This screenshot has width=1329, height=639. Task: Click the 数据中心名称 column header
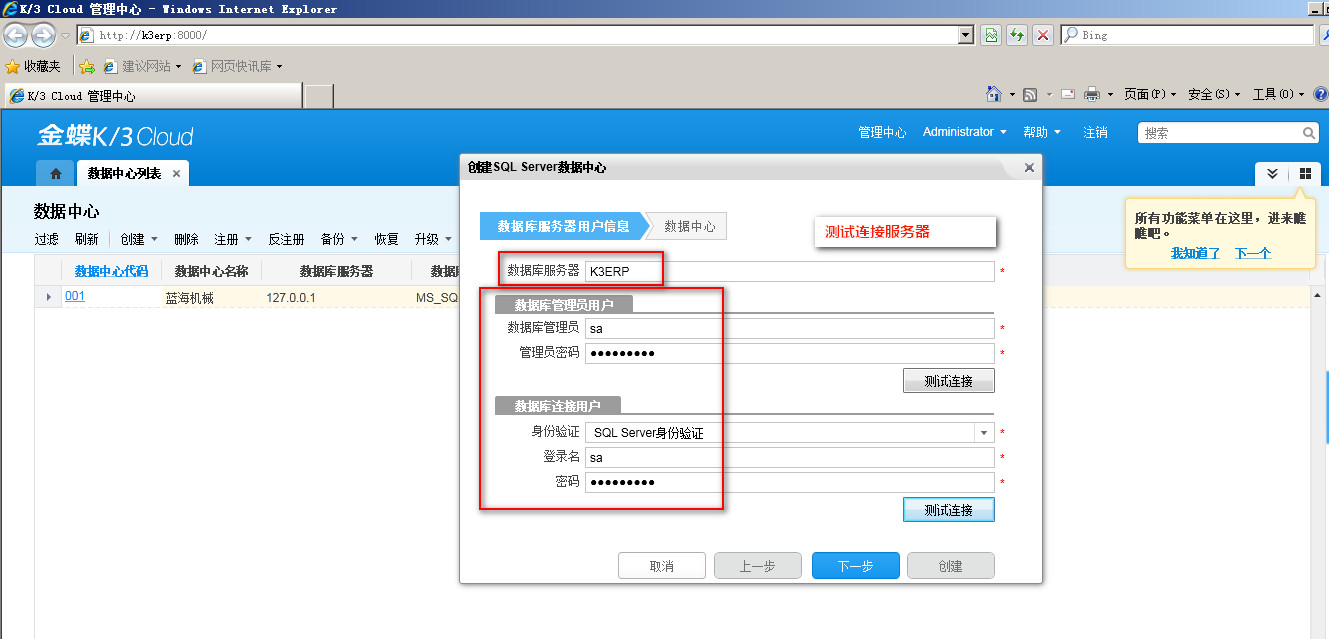(x=211, y=271)
